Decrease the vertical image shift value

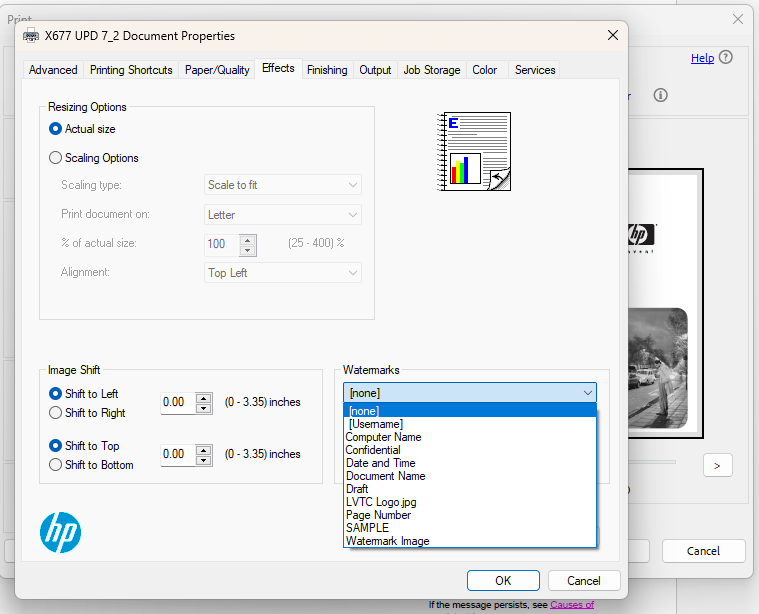204,460
